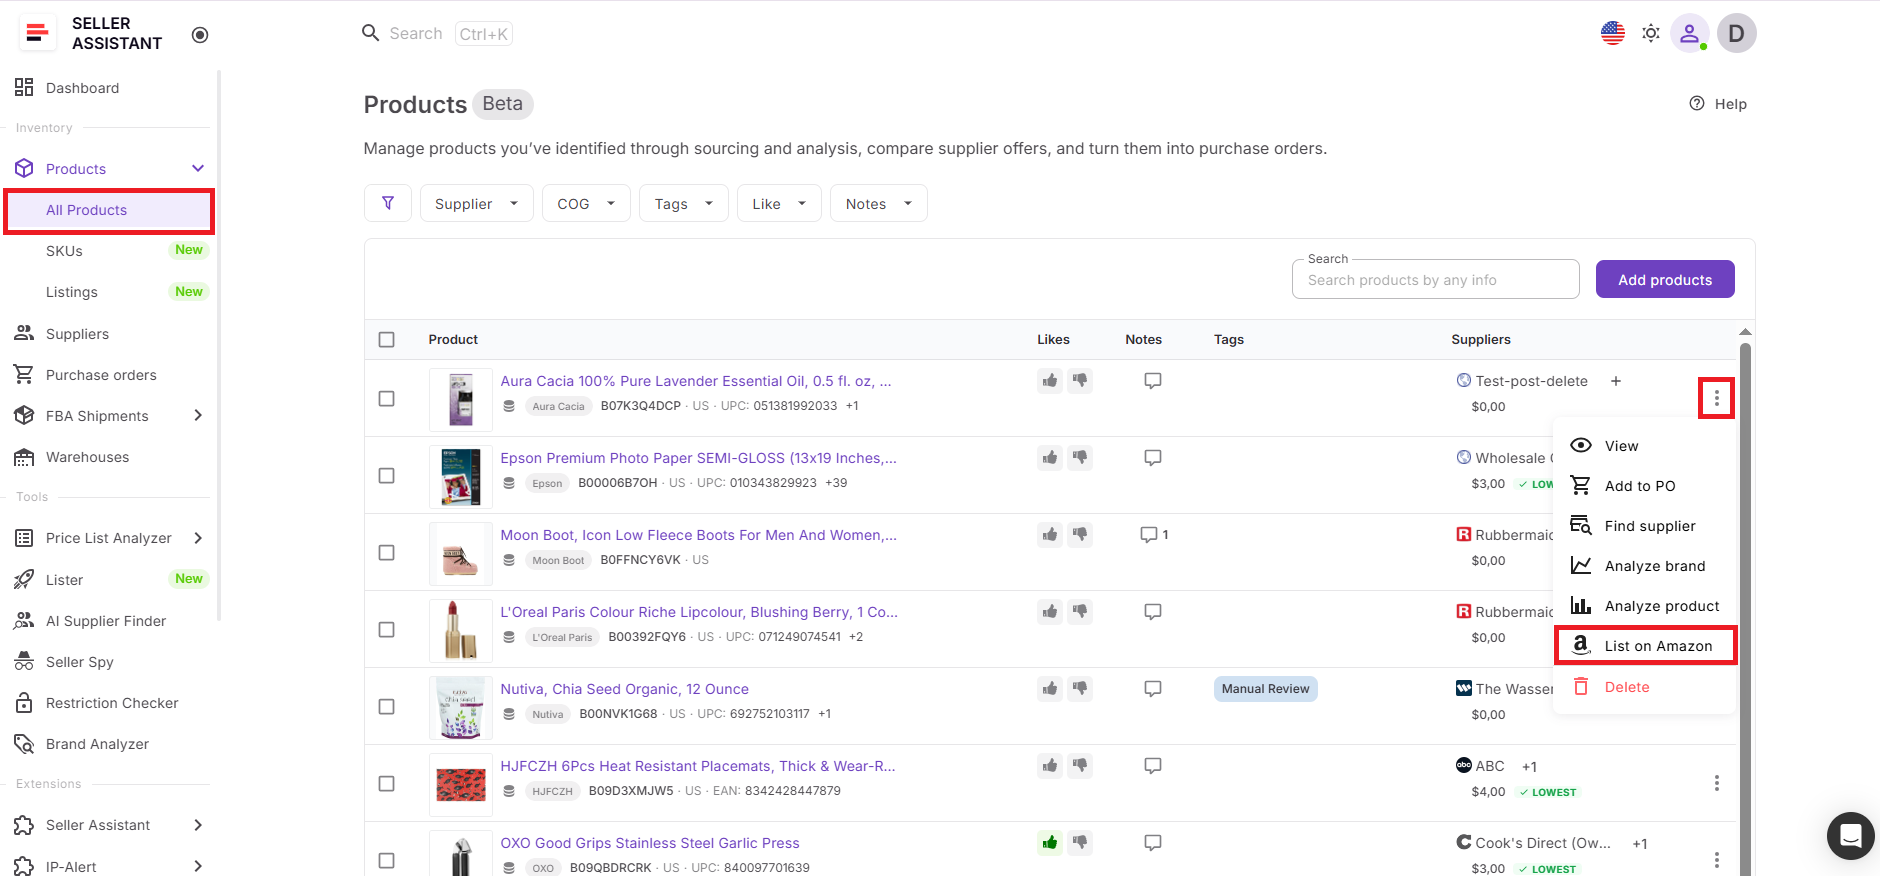1880x876 pixels.
Task: Click three-dot menu on HJFCZH row
Action: point(1717,783)
